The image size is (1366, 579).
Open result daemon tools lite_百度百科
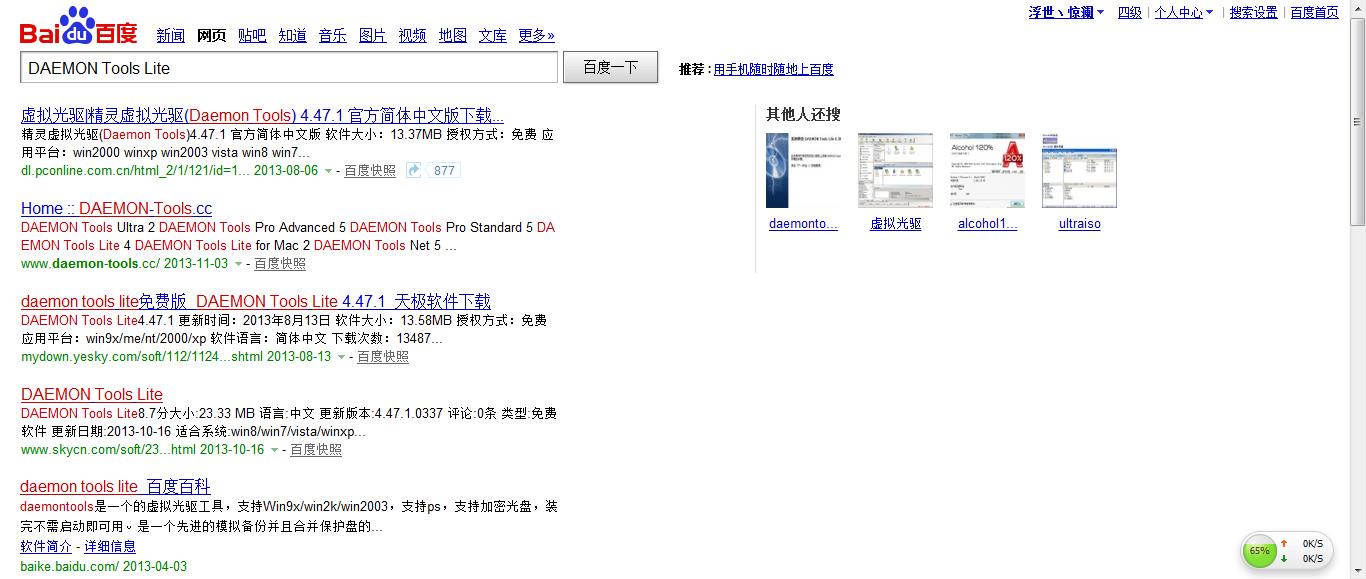click(x=115, y=487)
